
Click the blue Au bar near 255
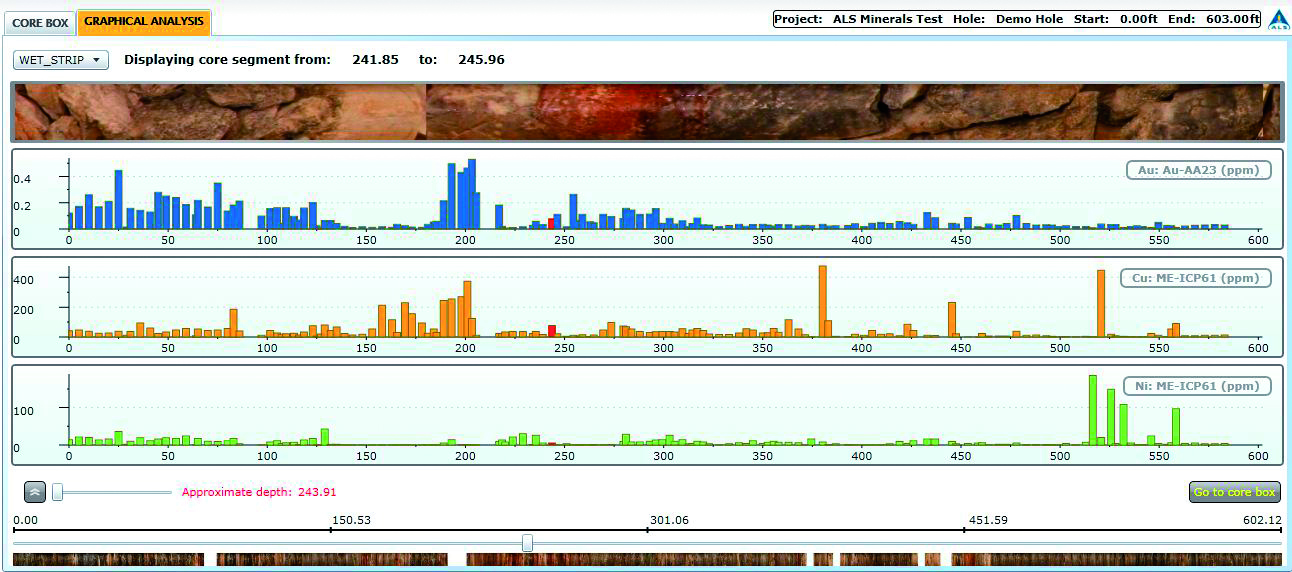[x=573, y=212]
